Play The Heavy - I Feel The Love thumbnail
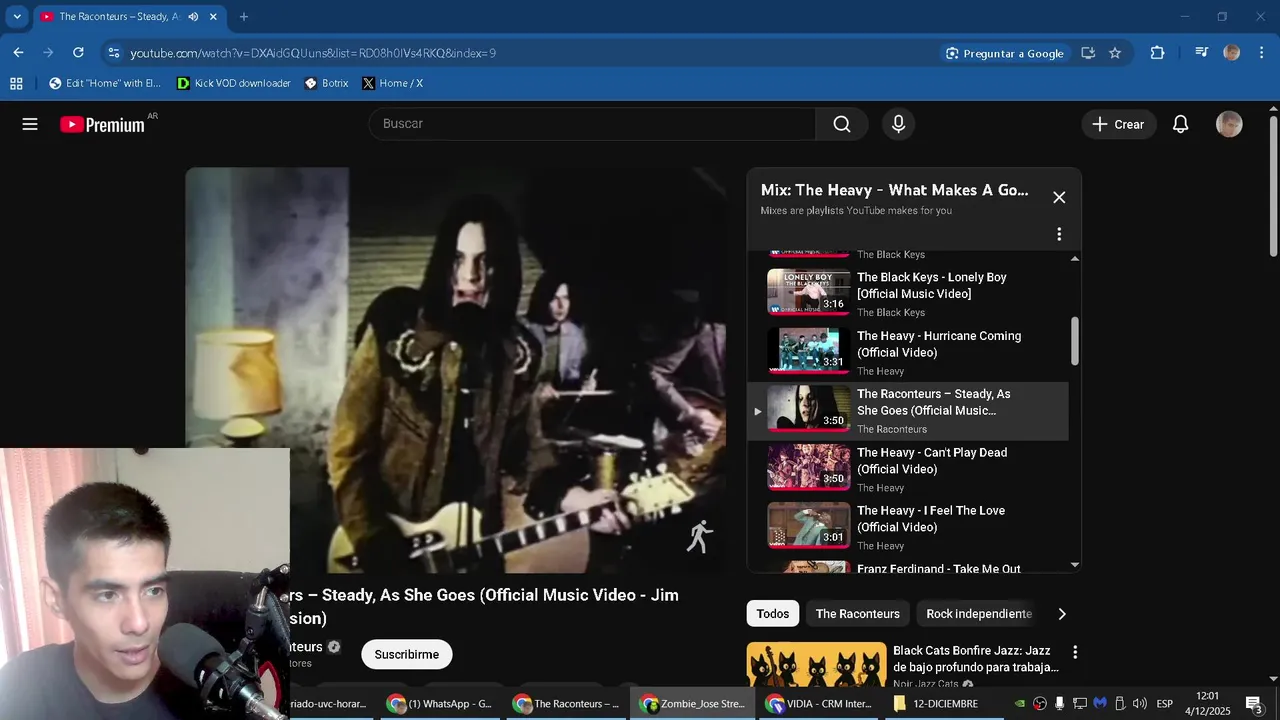Screen dimensions: 1280x720 (808, 526)
